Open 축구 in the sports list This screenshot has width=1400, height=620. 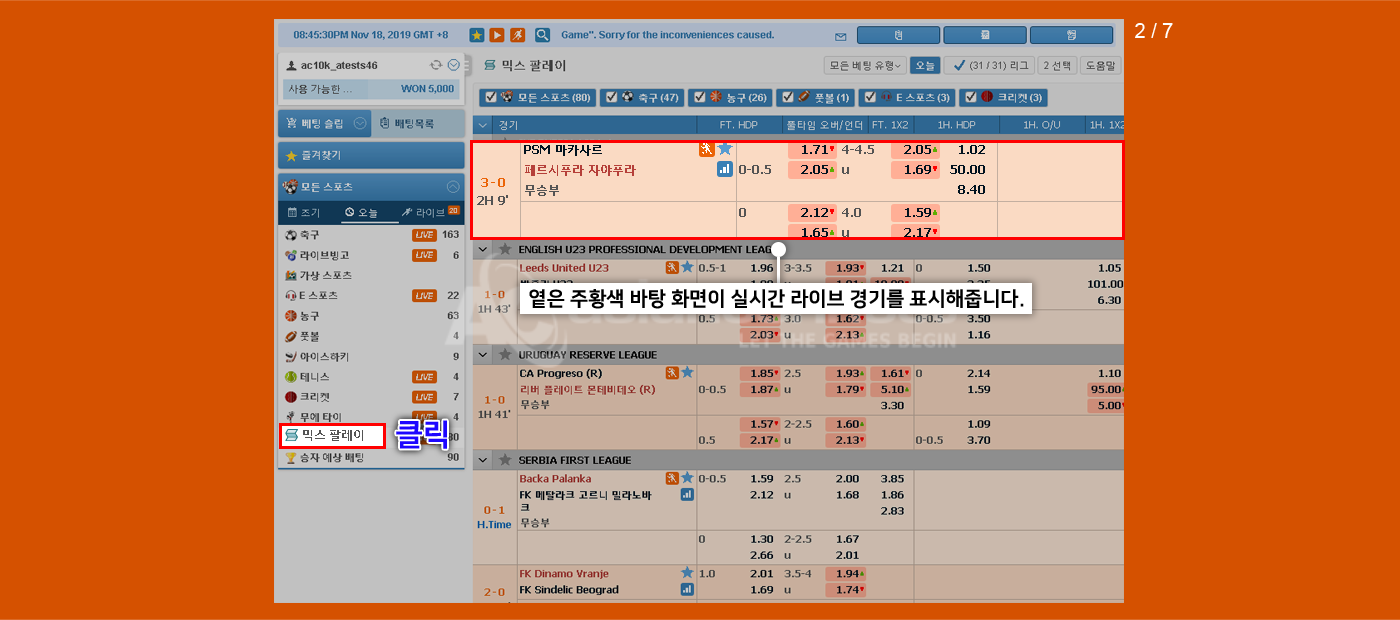(x=371, y=235)
